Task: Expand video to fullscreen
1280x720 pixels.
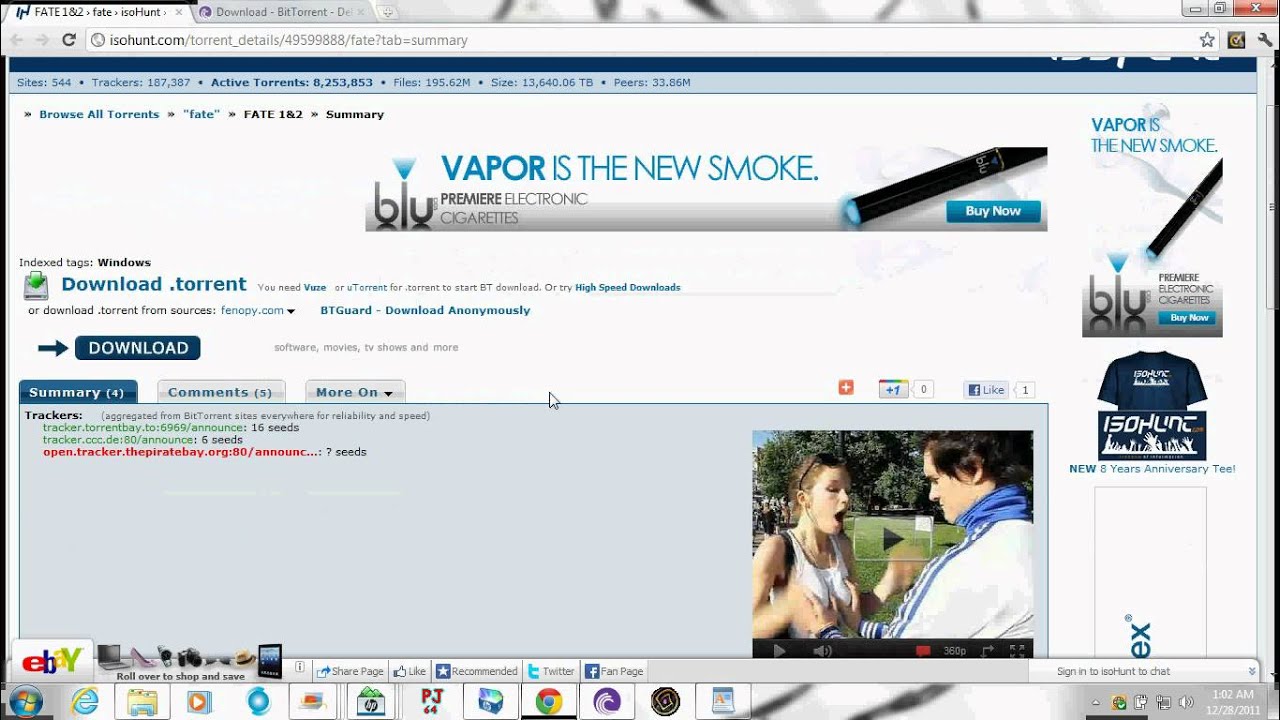Action: point(1017,650)
